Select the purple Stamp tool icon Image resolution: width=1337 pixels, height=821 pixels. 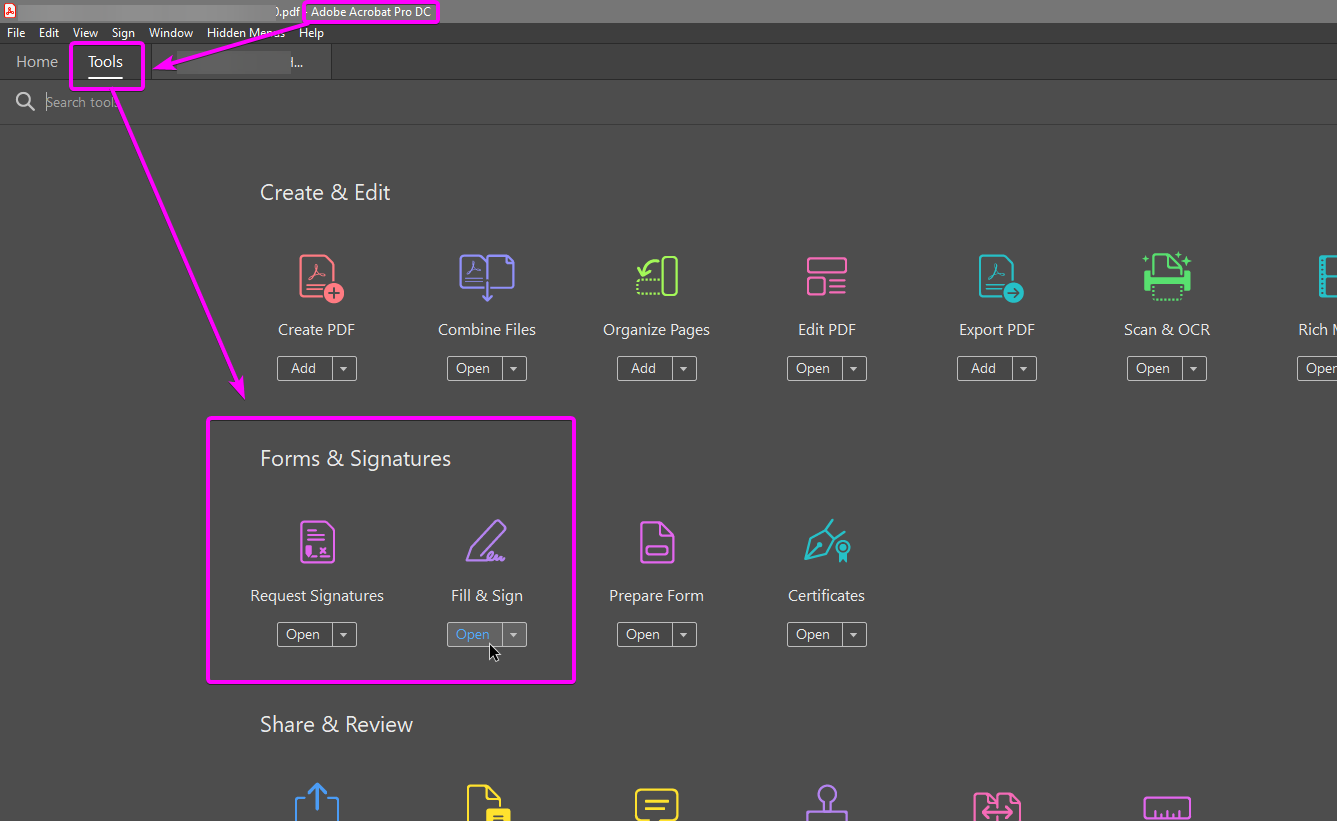[x=827, y=803]
